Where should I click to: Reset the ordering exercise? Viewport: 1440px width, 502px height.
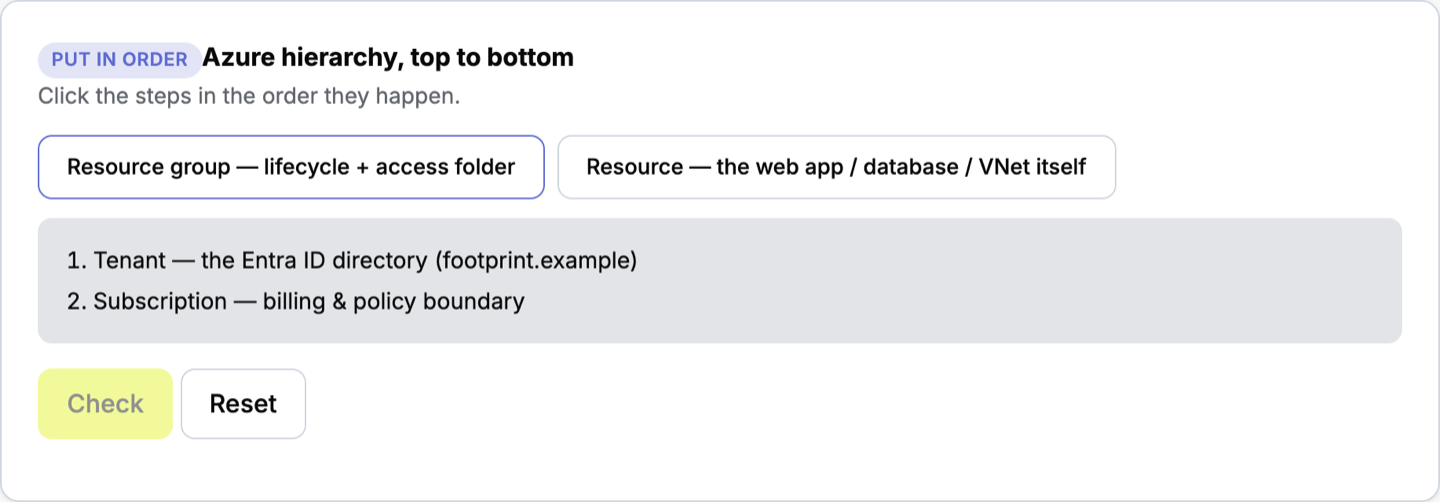(x=243, y=404)
